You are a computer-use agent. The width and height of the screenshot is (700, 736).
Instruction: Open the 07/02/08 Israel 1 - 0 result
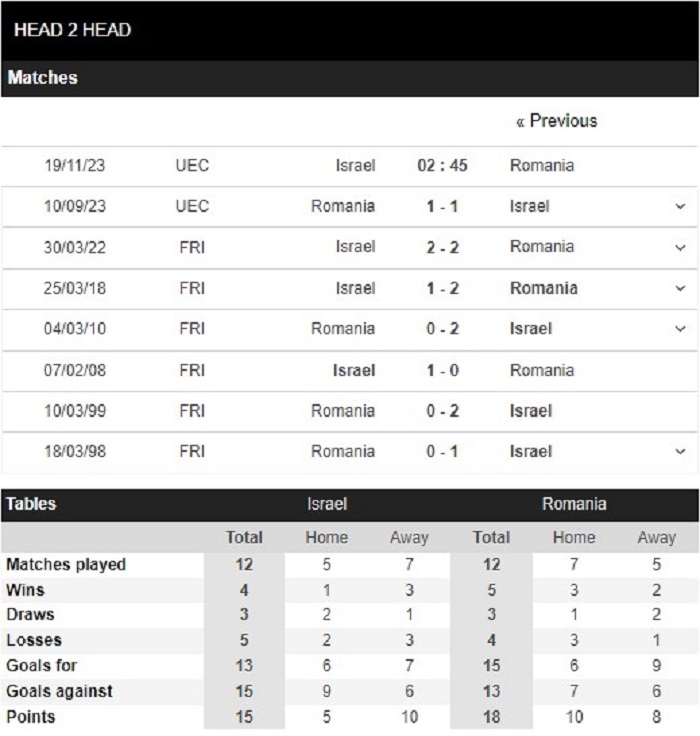pos(442,370)
